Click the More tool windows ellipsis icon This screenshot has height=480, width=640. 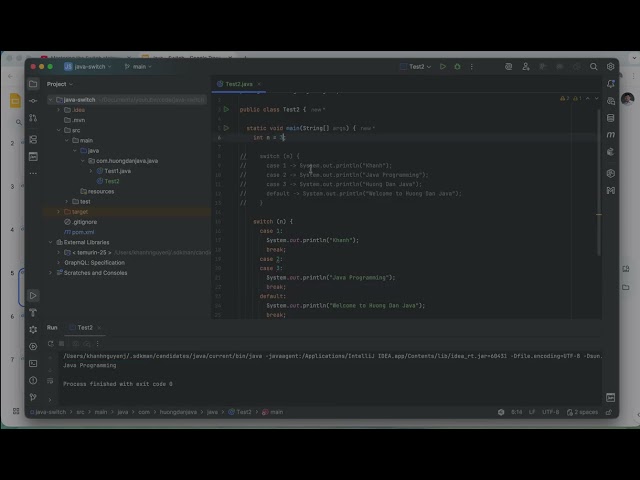tap(33, 173)
